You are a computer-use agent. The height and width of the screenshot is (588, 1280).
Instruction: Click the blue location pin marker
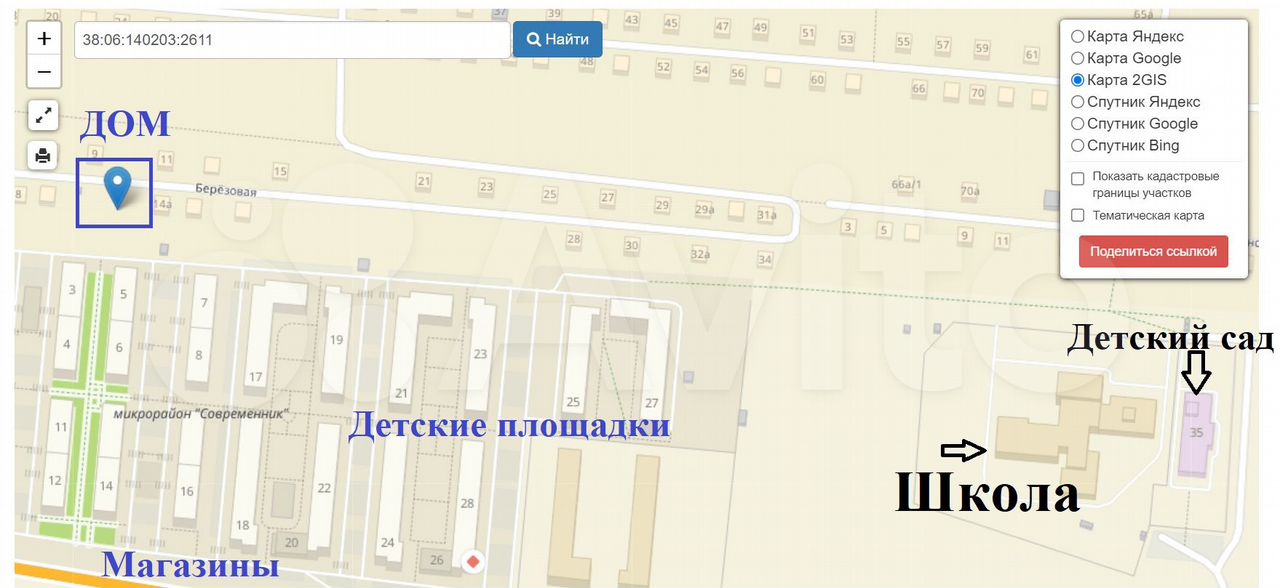coord(118,187)
